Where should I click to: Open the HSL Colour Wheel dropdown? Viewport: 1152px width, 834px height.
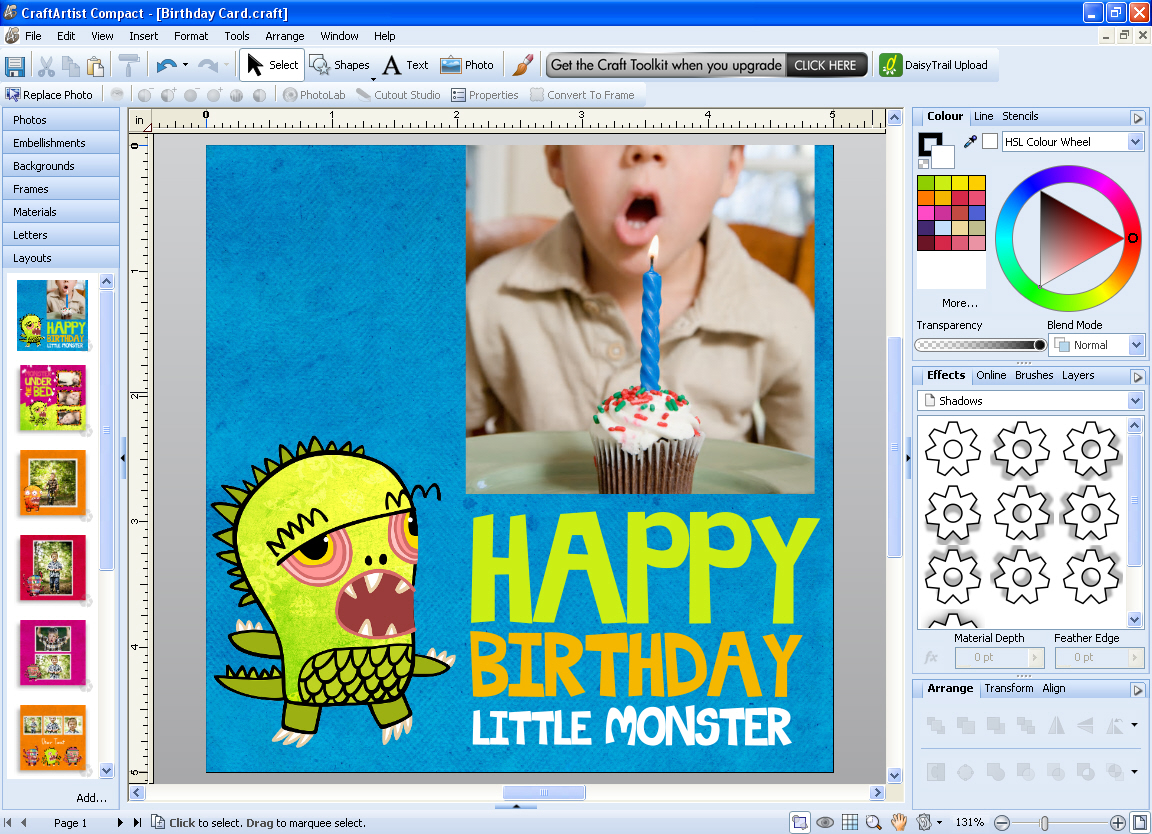point(1073,142)
